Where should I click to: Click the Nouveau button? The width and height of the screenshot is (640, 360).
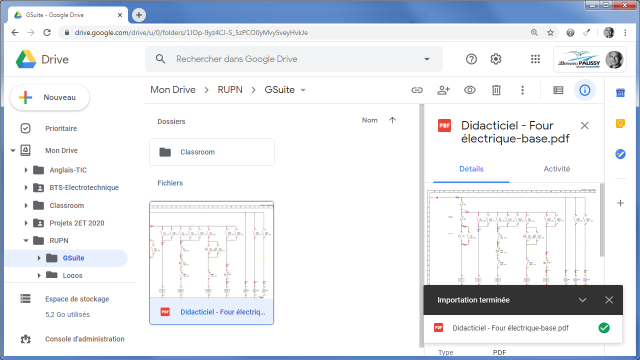tap(49, 98)
